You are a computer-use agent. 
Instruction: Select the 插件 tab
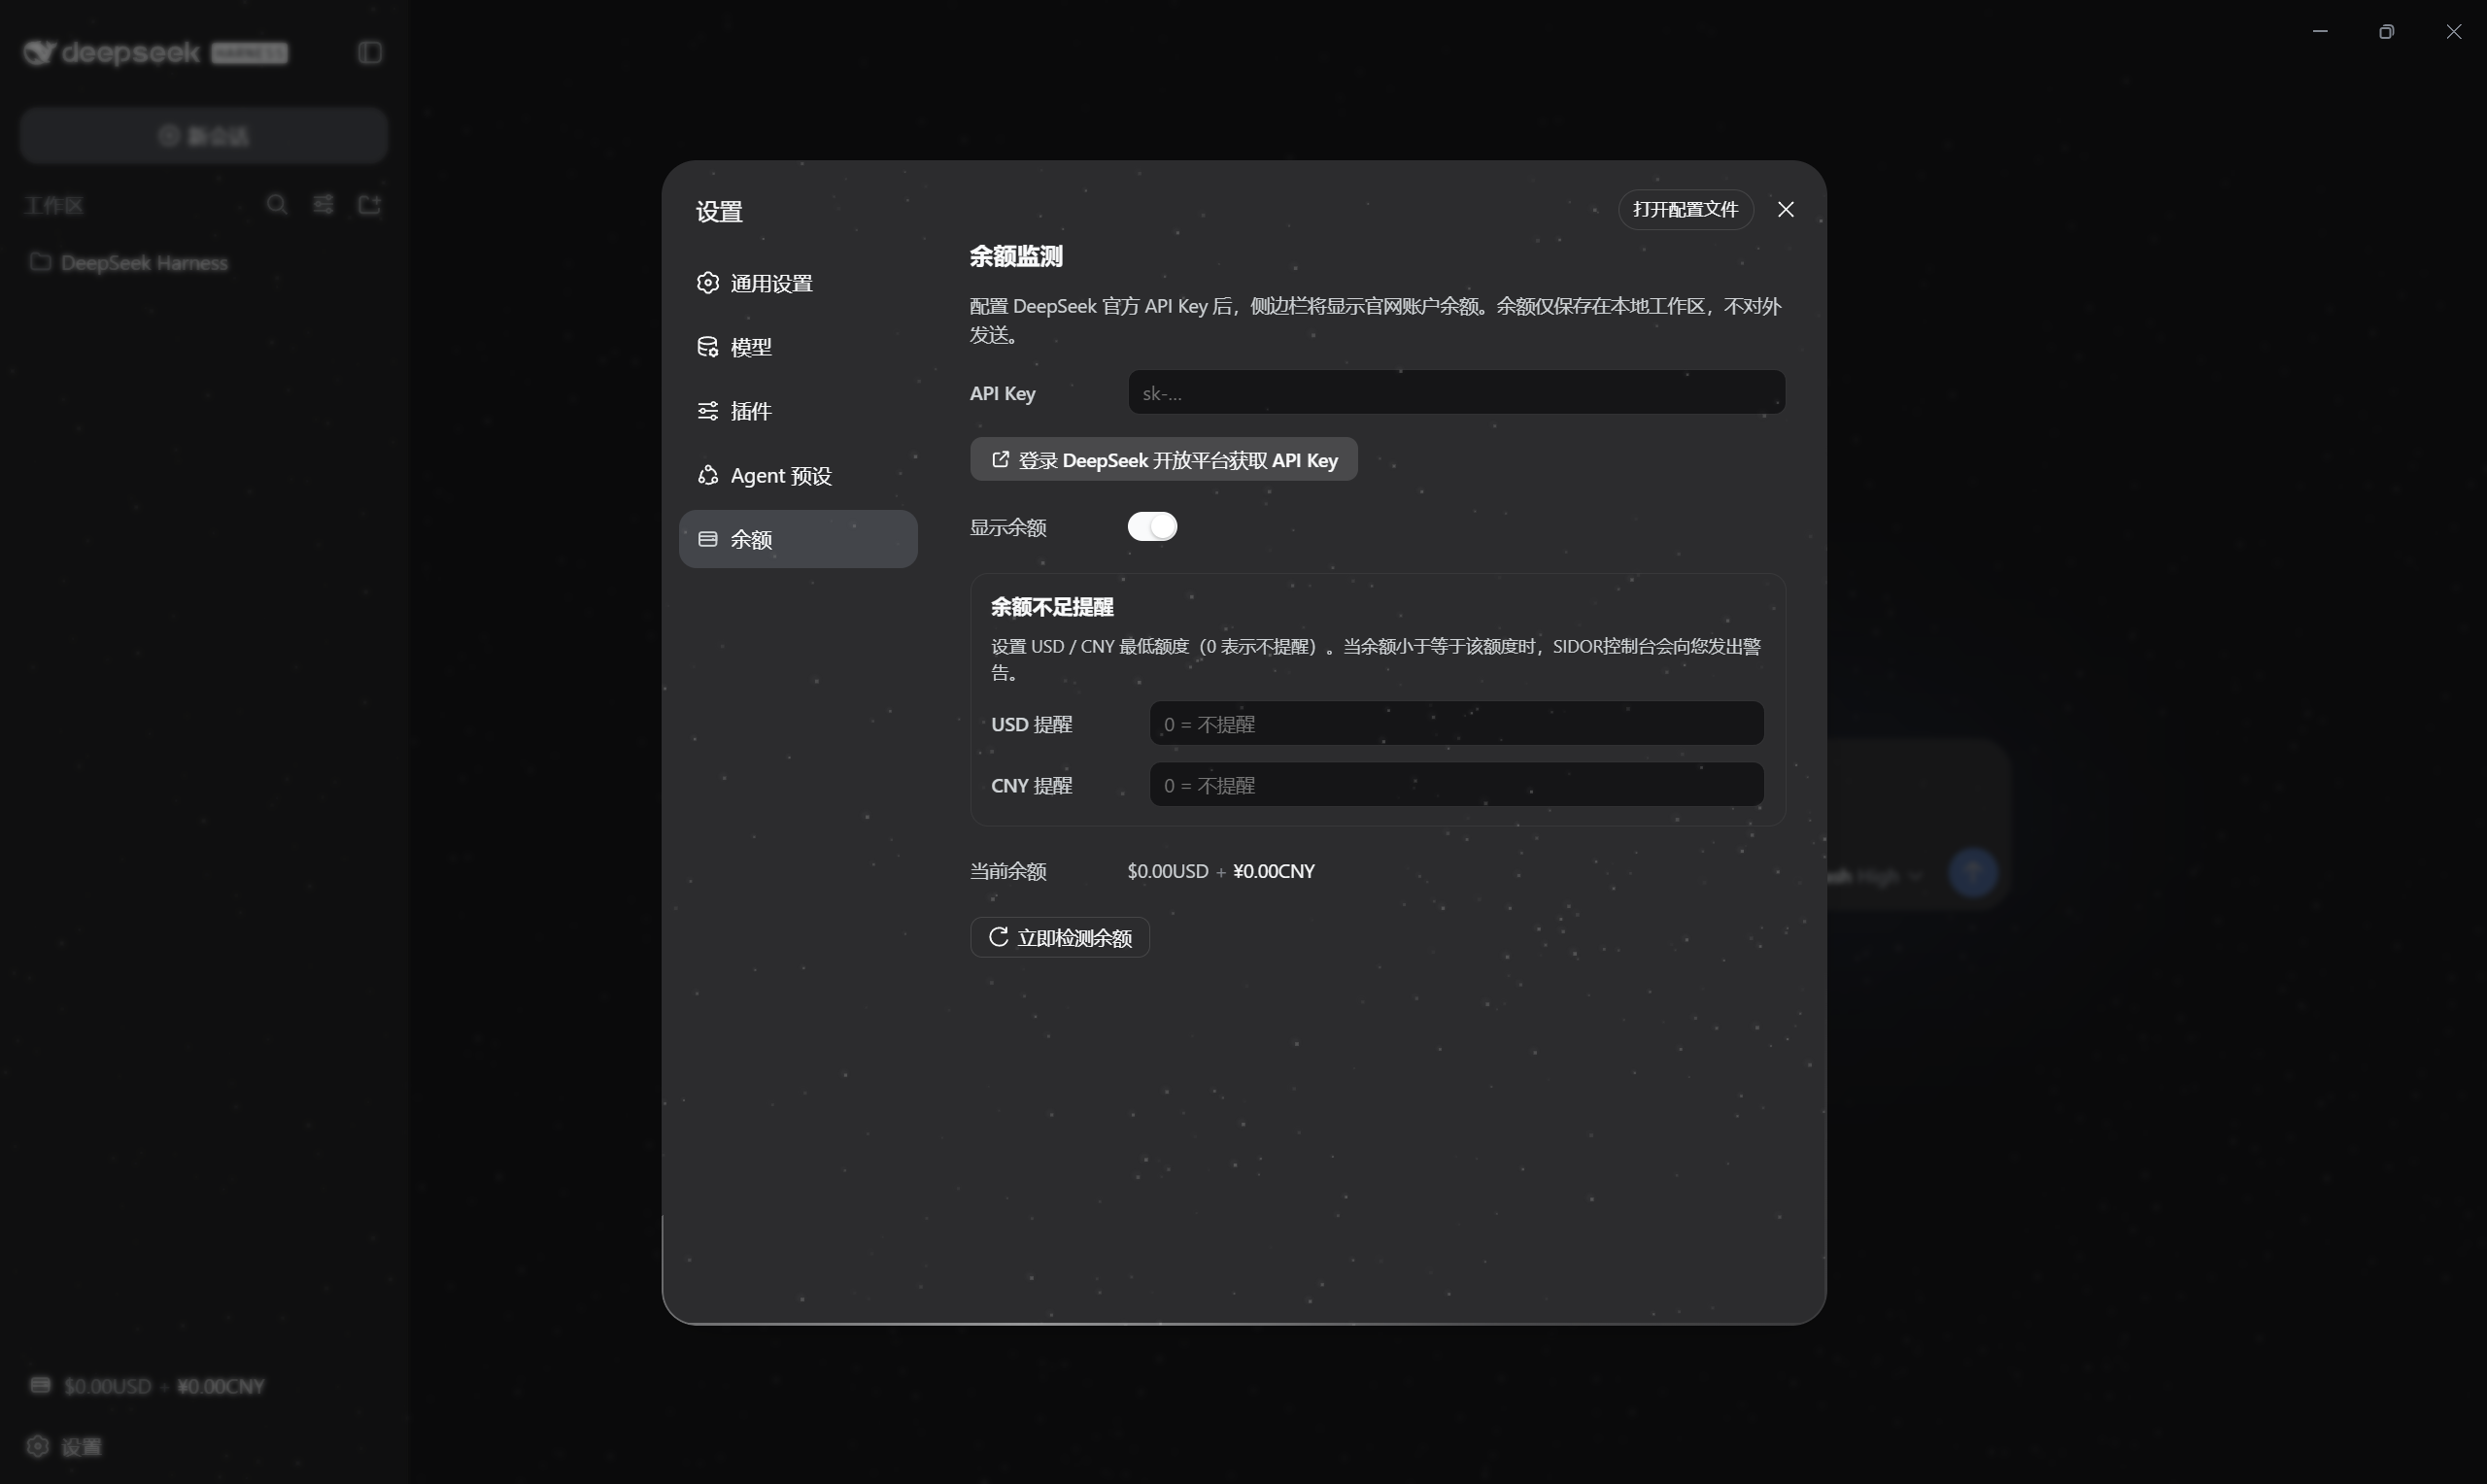point(797,411)
